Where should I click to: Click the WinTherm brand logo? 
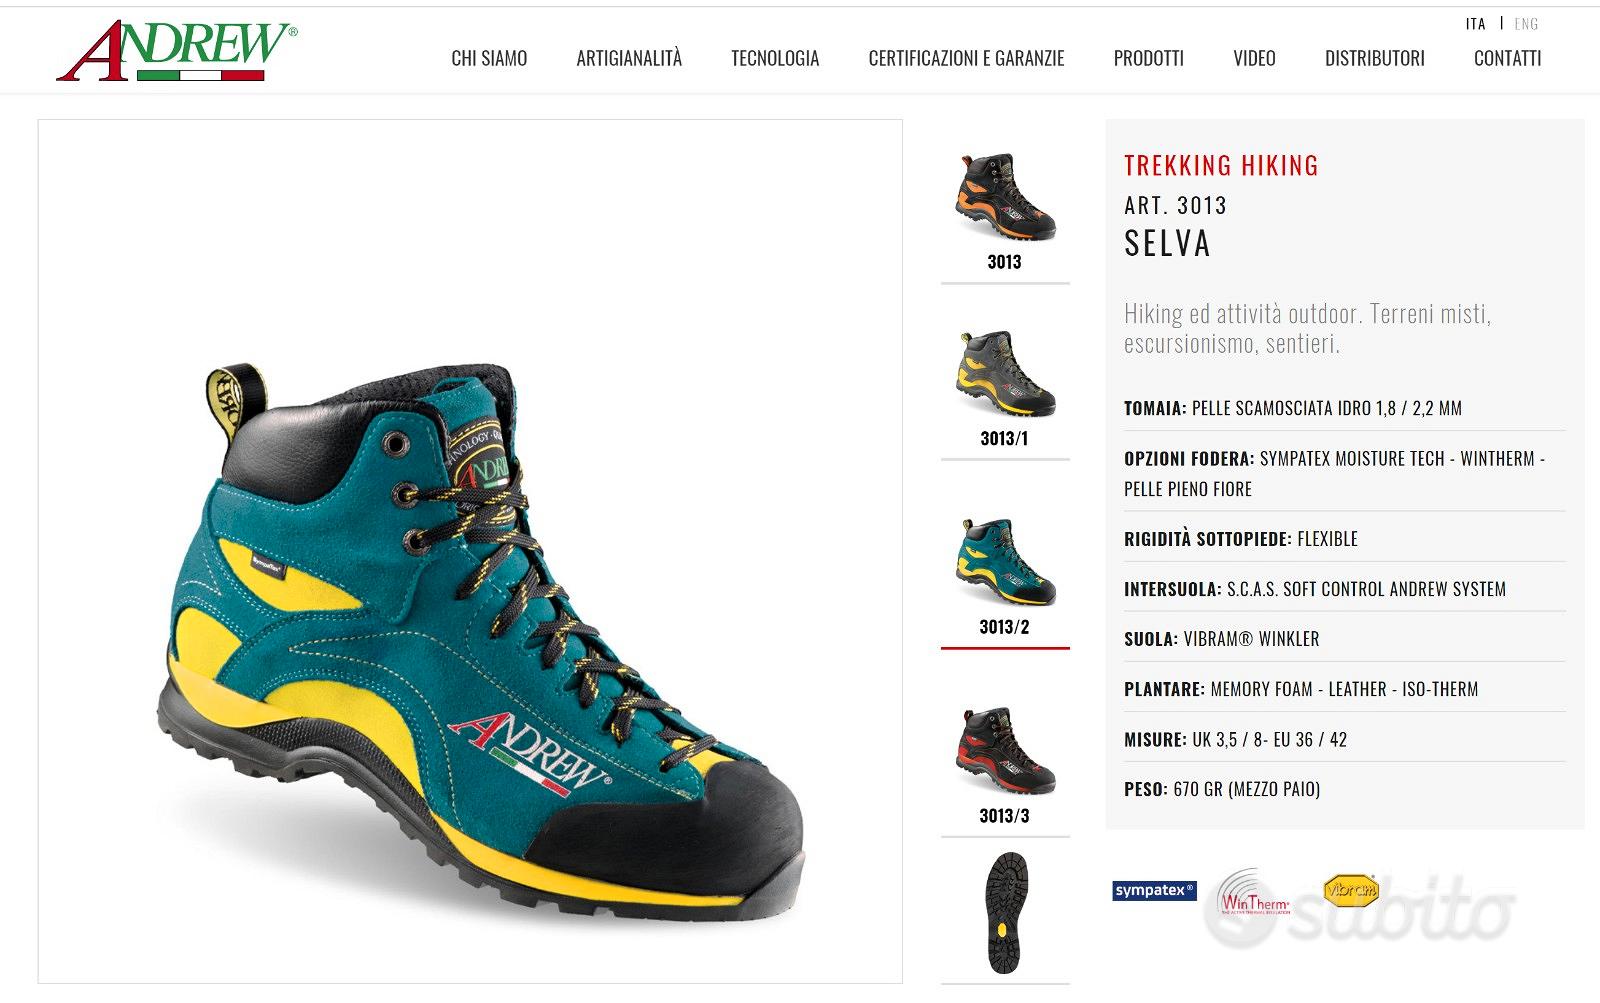1255,893
